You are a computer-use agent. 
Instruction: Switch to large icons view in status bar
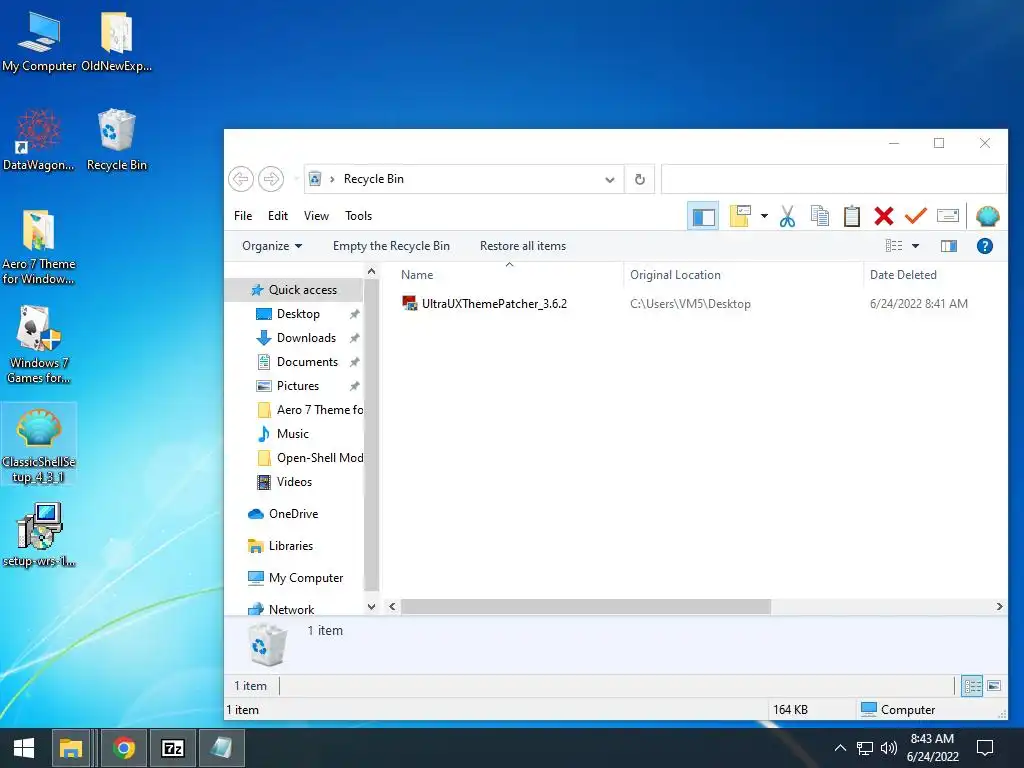coord(994,686)
